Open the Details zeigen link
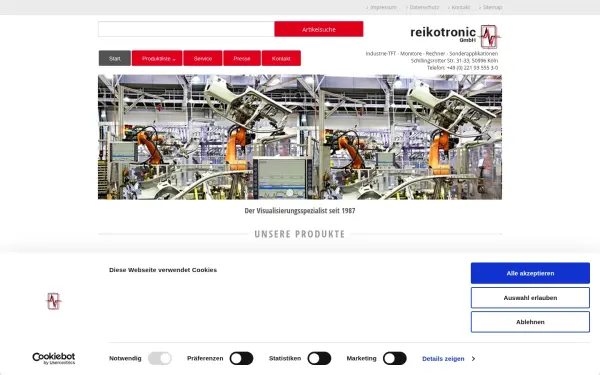 coord(443,359)
